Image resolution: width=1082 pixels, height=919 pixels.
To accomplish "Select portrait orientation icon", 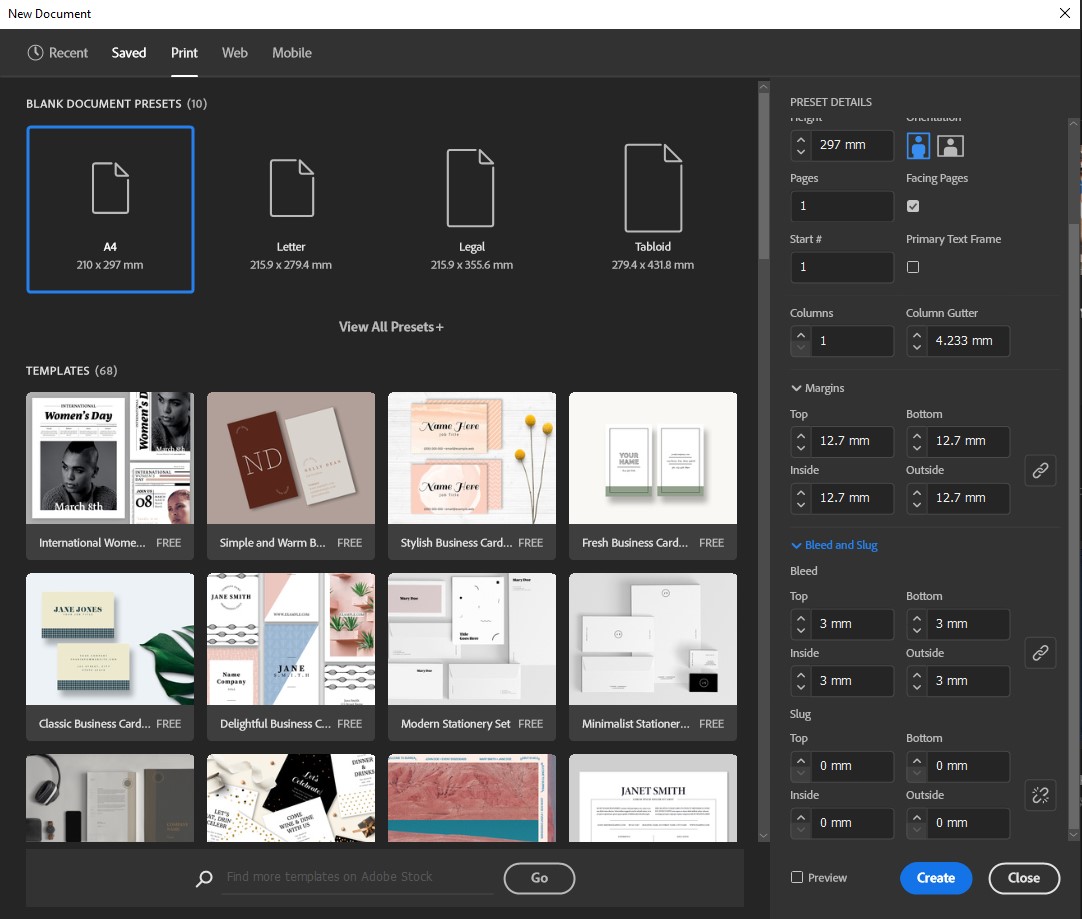I will point(917,145).
